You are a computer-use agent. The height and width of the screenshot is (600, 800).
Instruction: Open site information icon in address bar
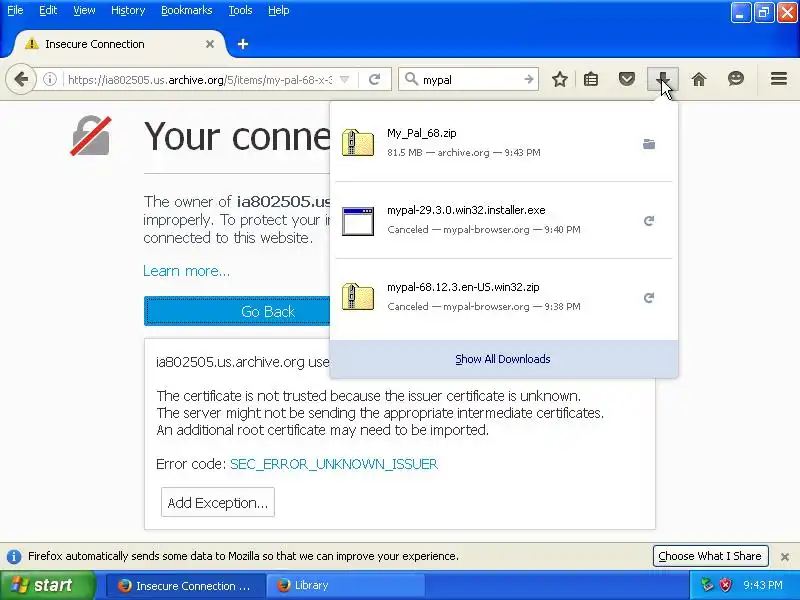[x=49, y=79]
